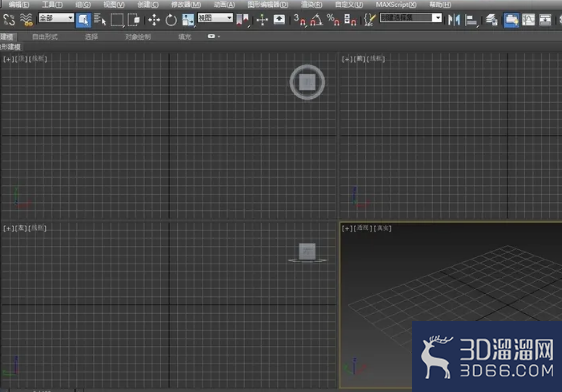Click the Use Pivot Point Center icon
The image size is (562, 392).
(243, 19)
